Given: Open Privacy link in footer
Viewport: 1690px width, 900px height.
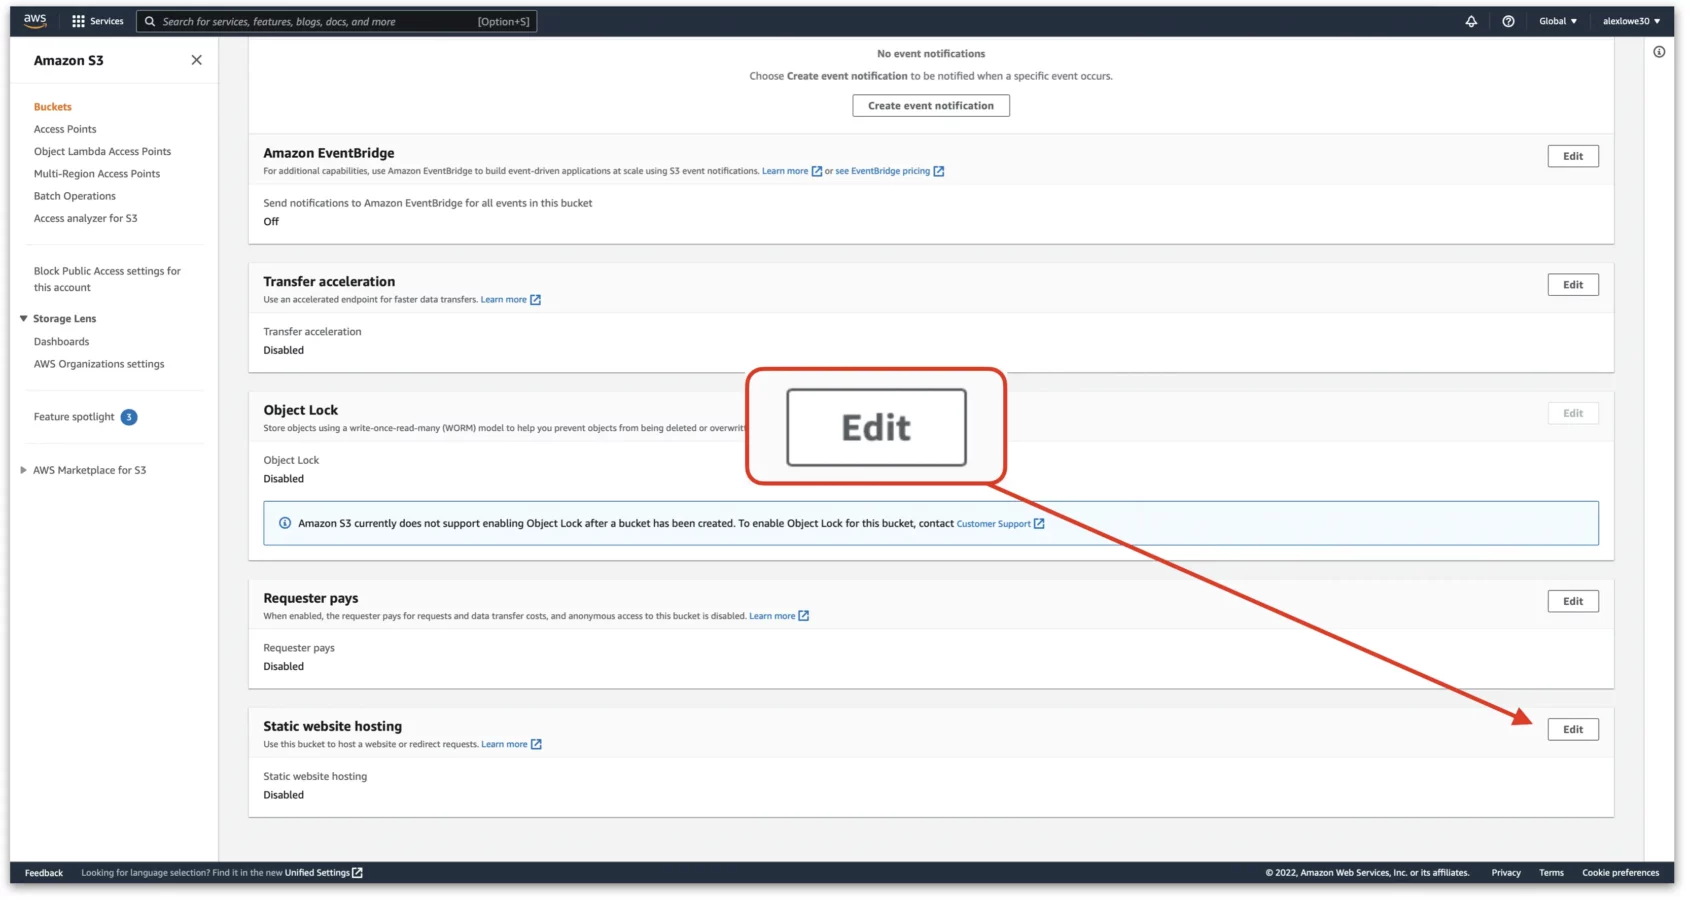Looking at the screenshot, I should (1506, 873).
